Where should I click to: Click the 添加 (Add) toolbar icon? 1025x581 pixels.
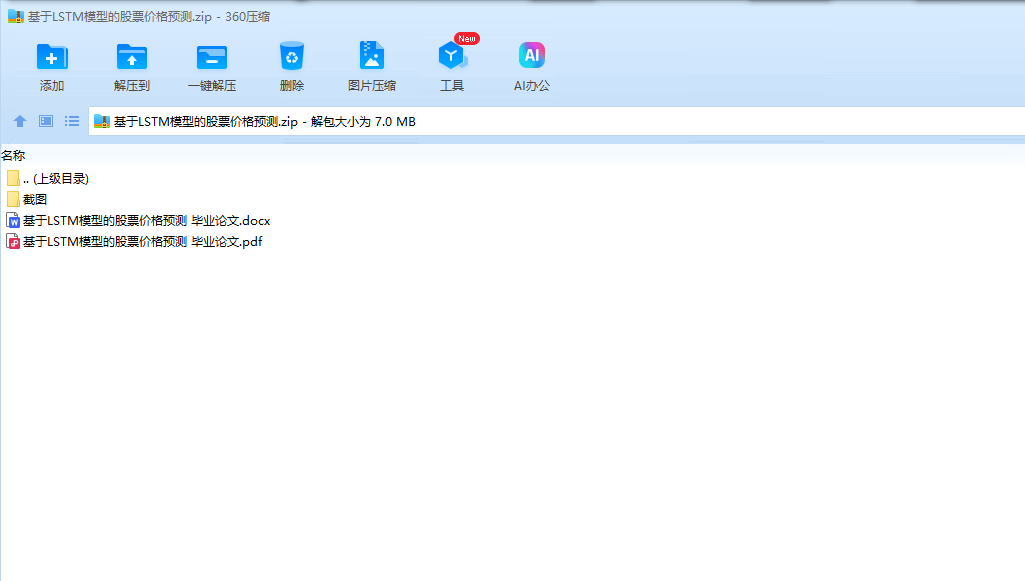coord(52,57)
